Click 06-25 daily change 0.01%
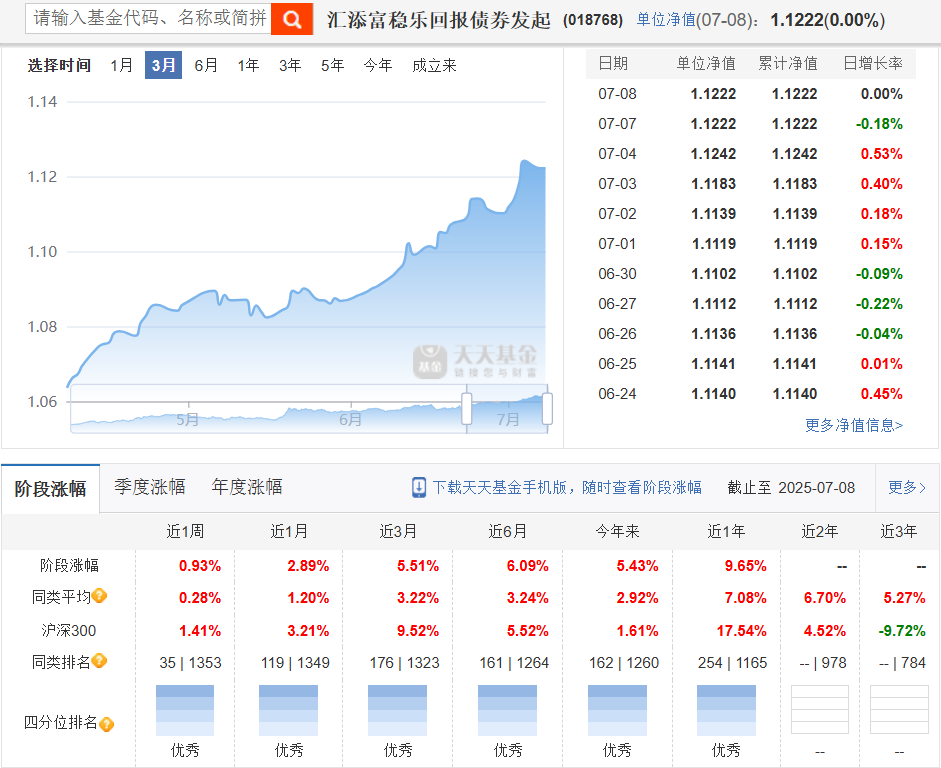The width and height of the screenshot is (941, 768). click(x=882, y=364)
